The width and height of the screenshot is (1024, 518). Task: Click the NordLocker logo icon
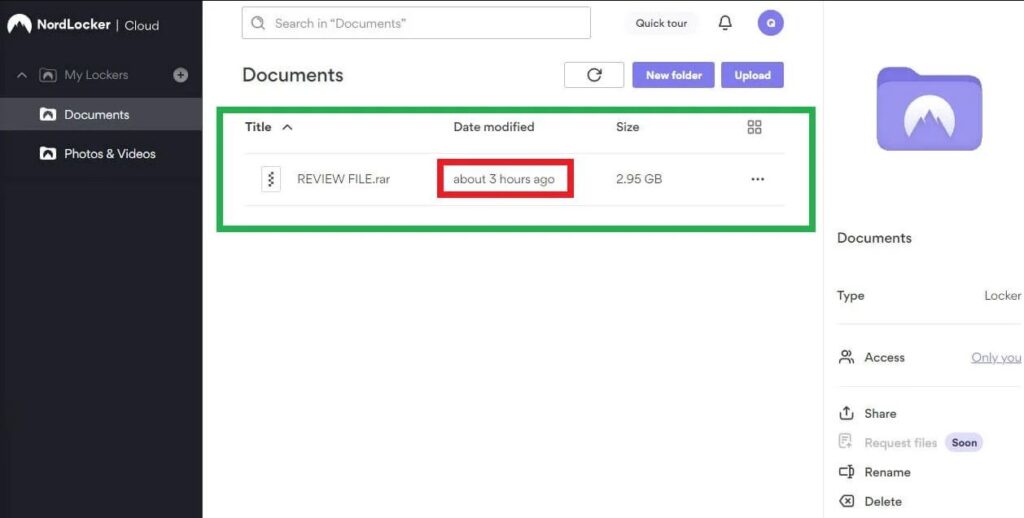pos(19,24)
